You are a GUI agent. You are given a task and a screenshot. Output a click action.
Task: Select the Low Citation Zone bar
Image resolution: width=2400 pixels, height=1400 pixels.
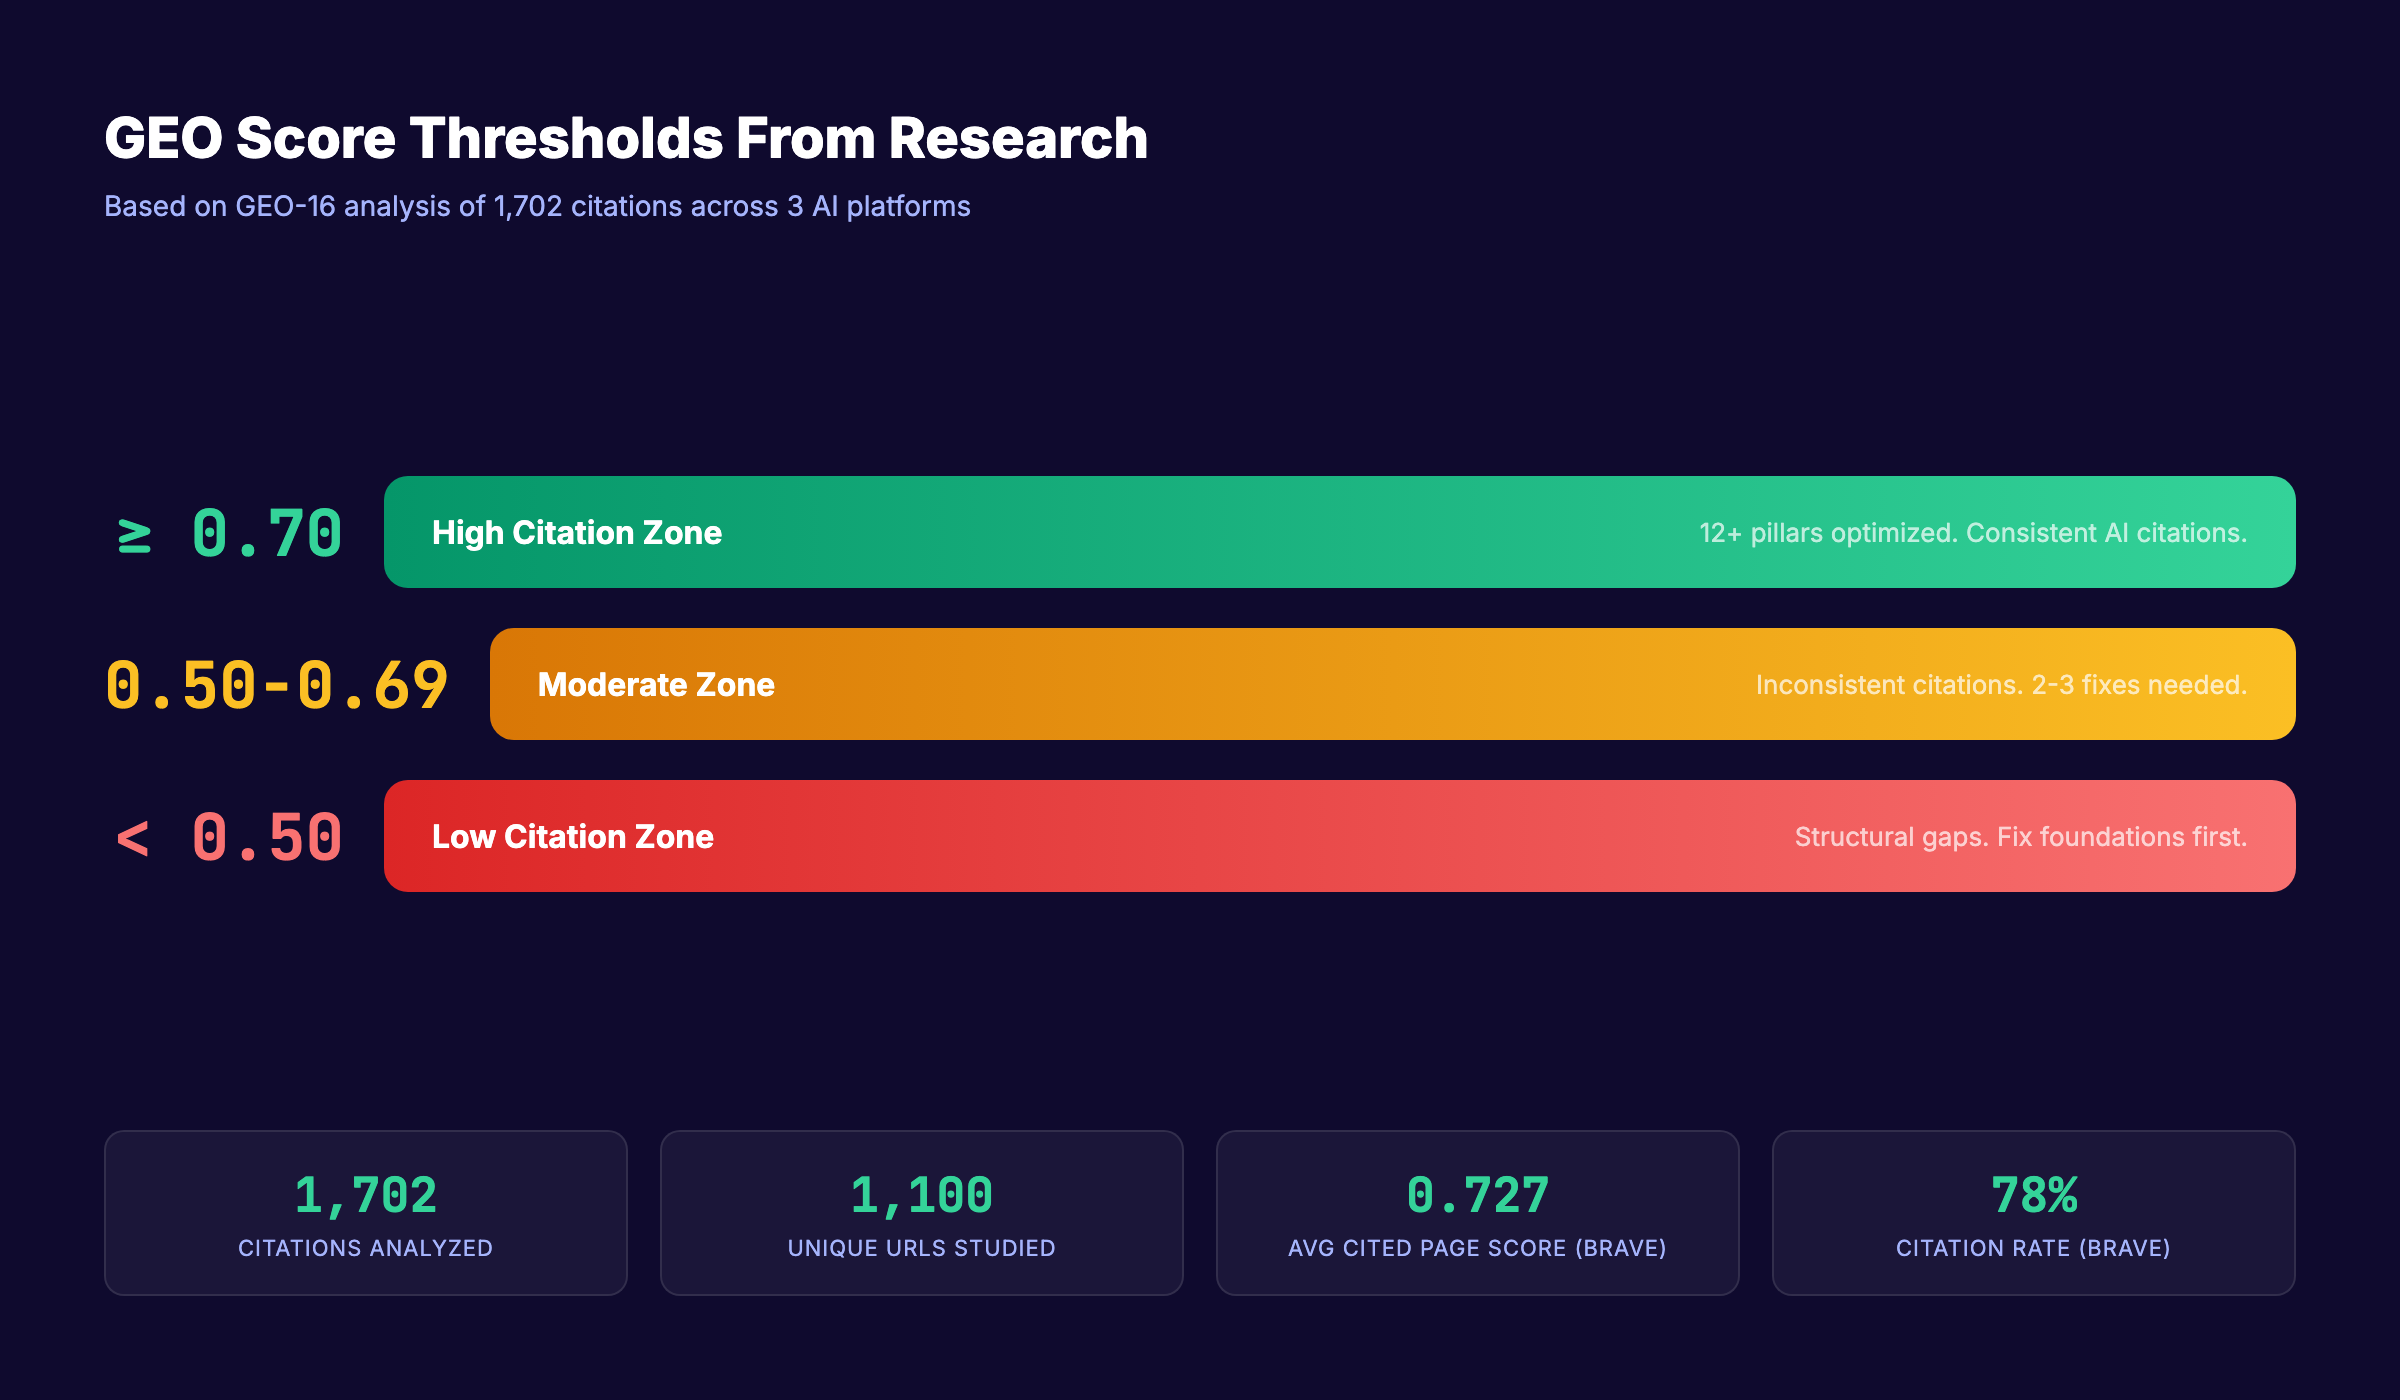click(x=1340, y=836)
